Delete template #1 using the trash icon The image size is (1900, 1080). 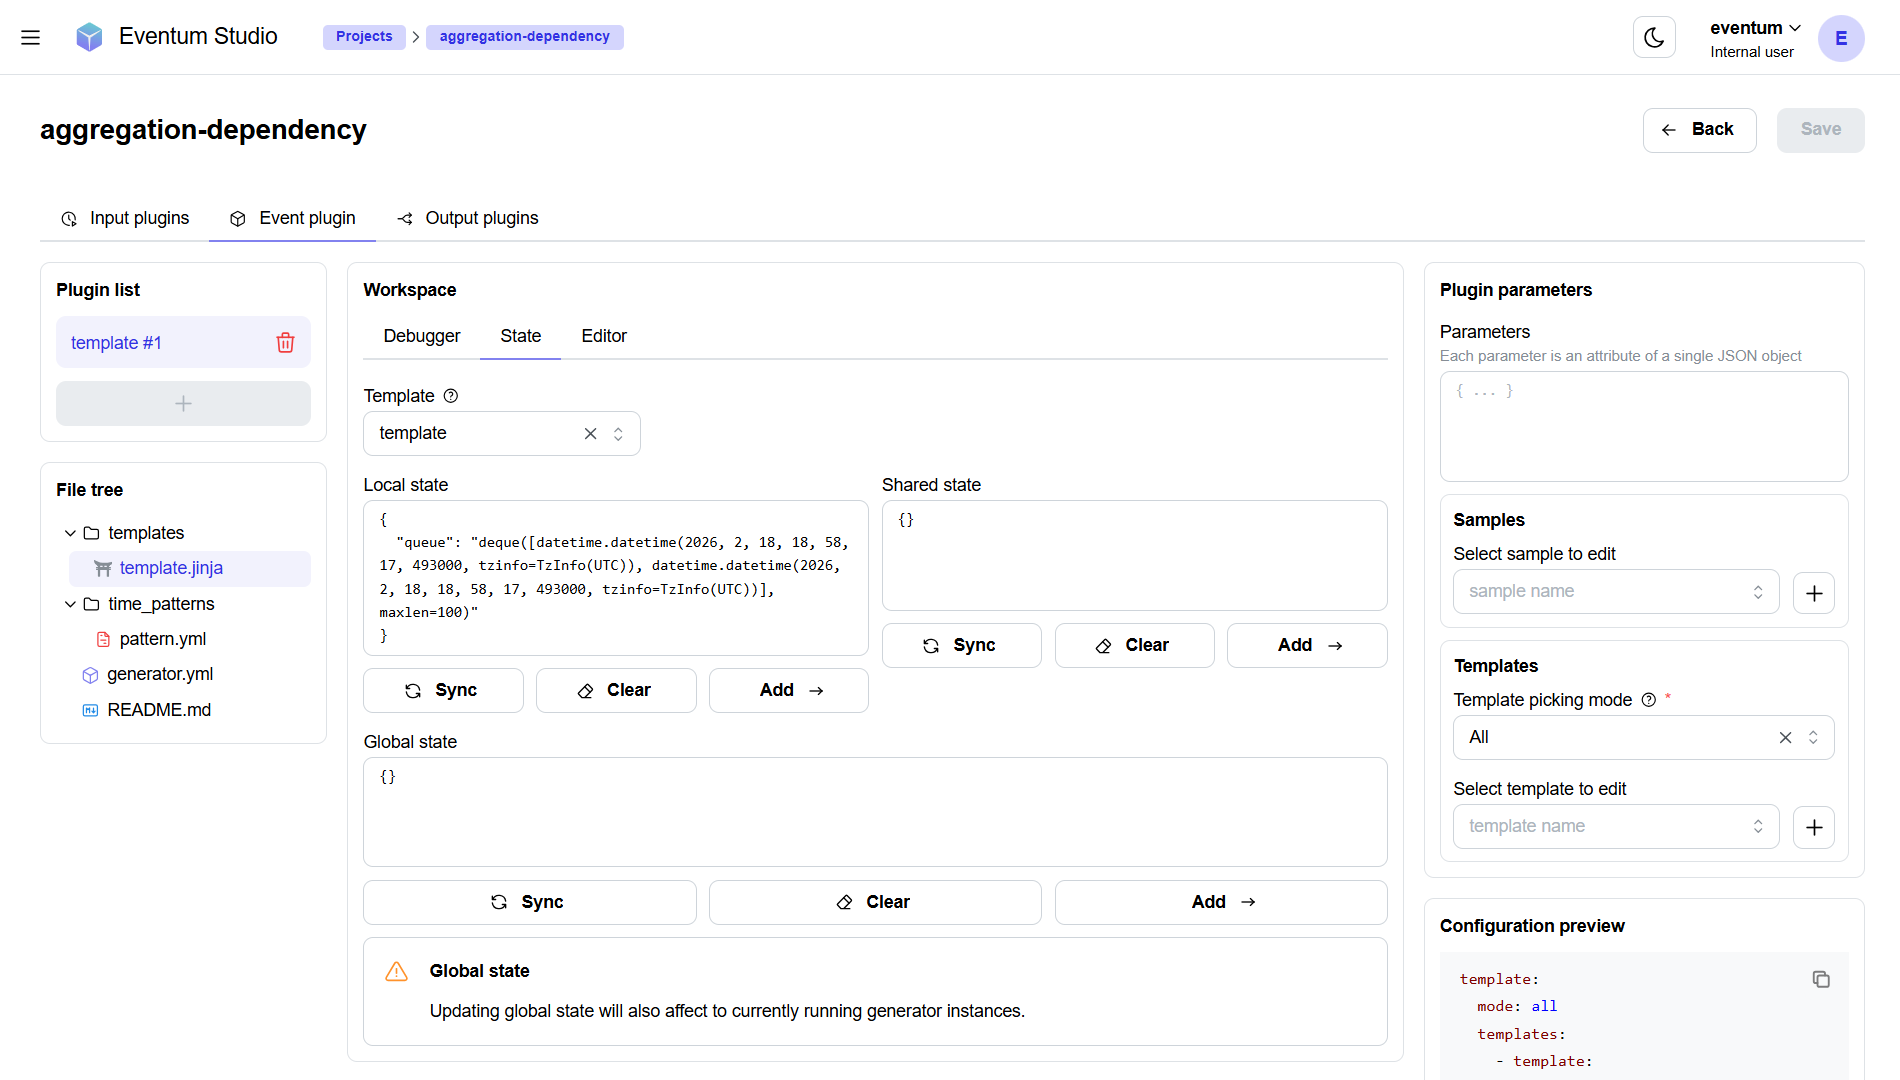(x=285, y=342)
